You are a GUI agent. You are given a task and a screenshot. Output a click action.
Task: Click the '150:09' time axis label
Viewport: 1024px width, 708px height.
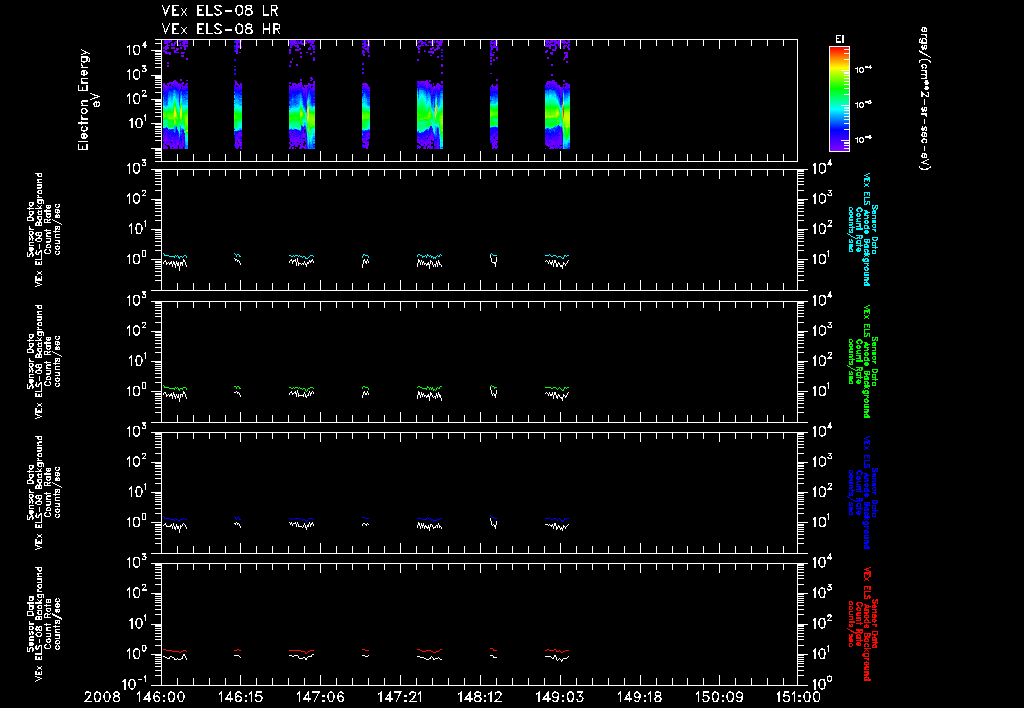718,697
